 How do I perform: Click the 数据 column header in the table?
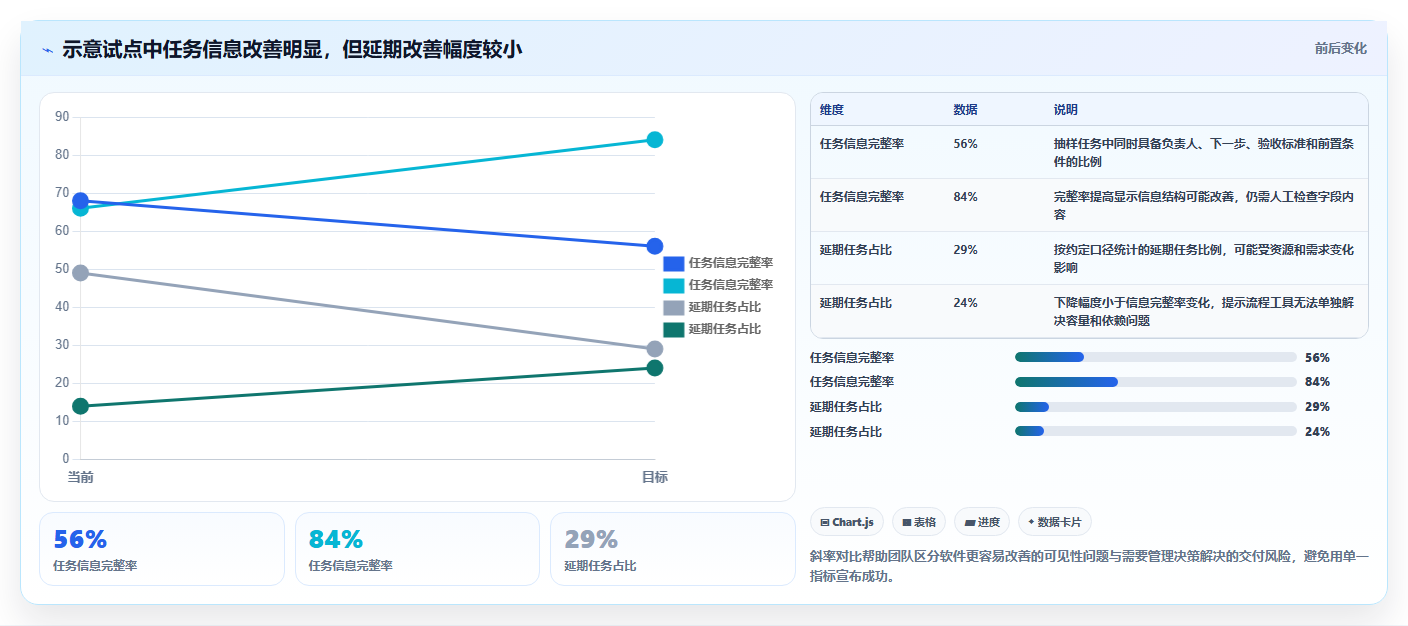966,110
